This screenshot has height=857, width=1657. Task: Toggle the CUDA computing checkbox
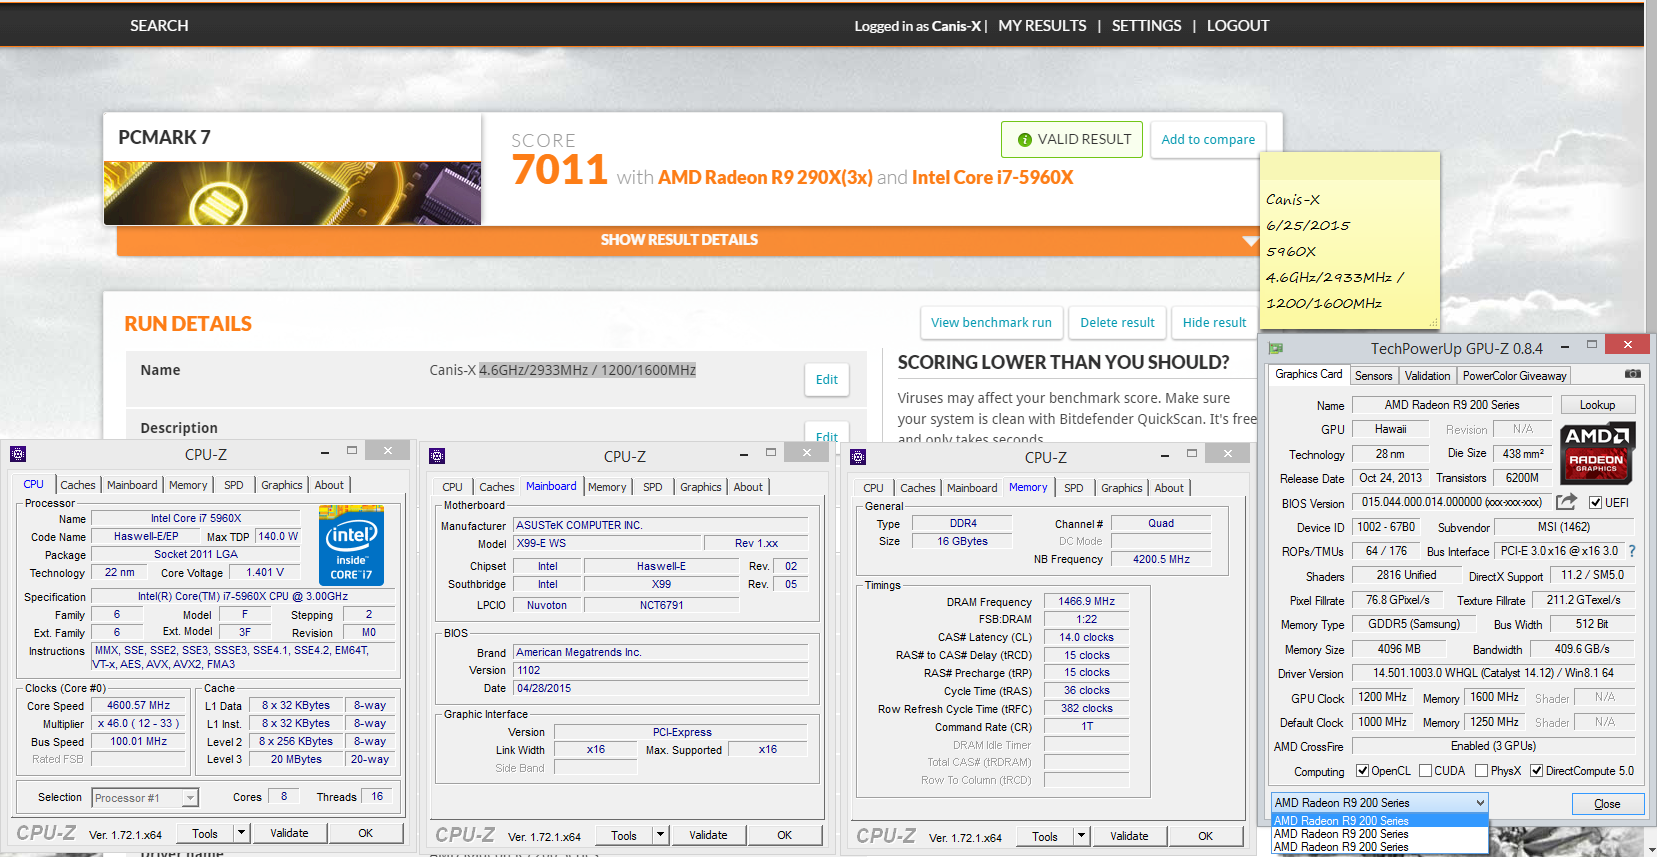coord(1425,771)
